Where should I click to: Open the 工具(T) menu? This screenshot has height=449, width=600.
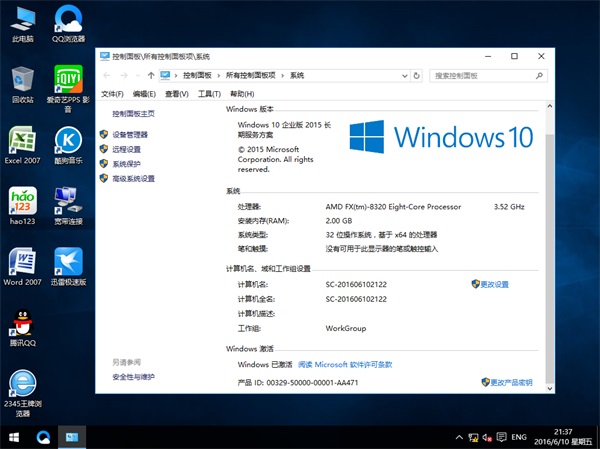click(x=209, y=94)
